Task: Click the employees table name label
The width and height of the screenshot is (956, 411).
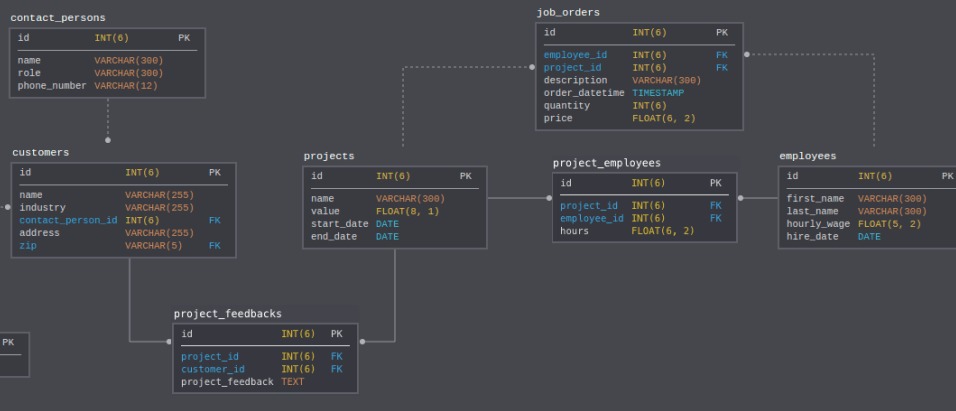Action: (x=807, y=156)
